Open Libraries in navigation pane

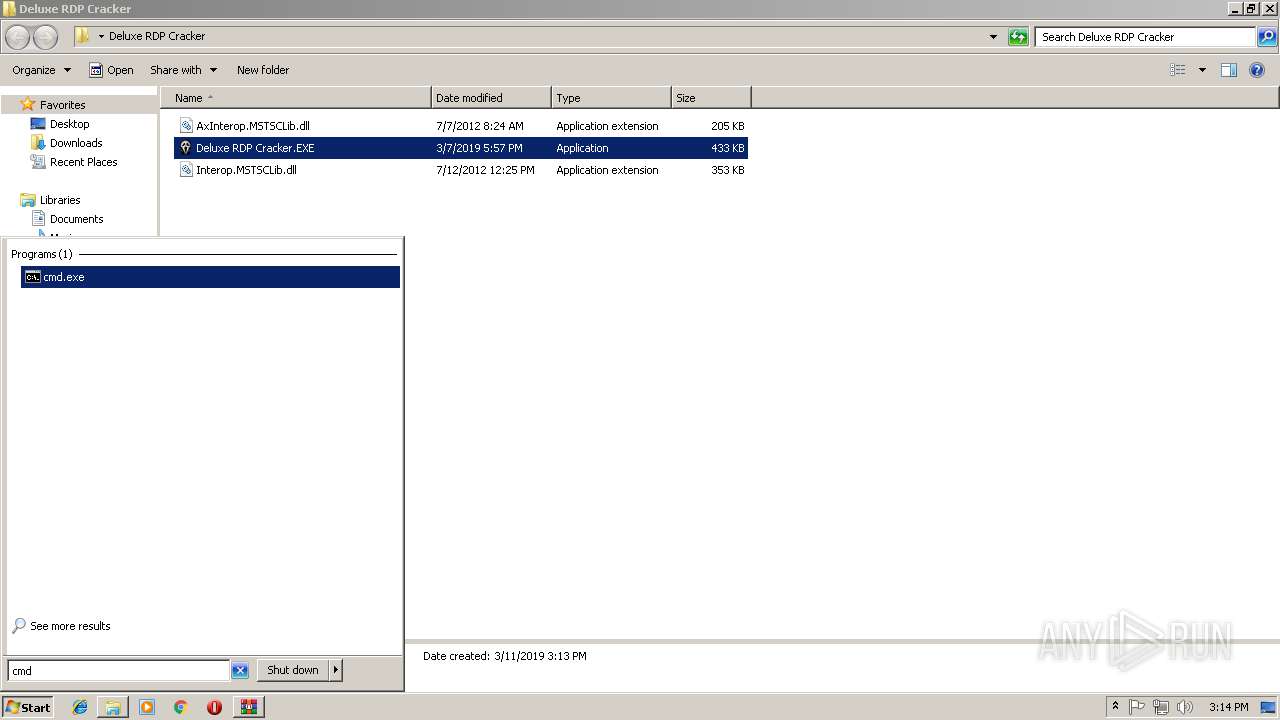[60, 200]
